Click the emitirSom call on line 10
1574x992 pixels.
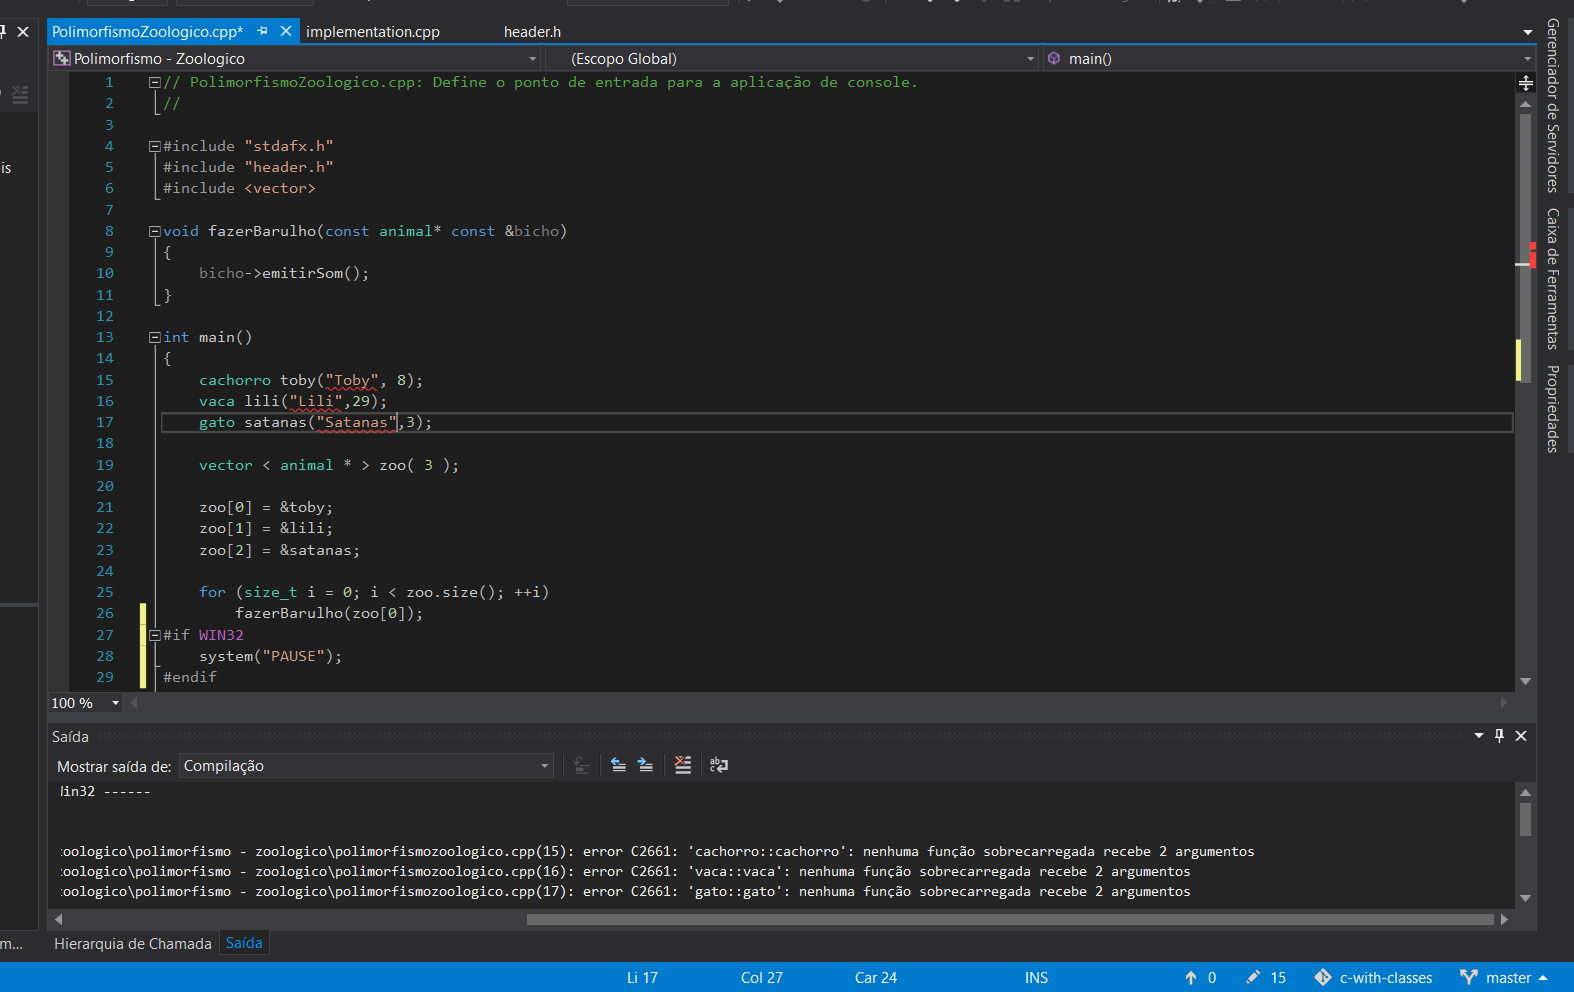[315, 273]
